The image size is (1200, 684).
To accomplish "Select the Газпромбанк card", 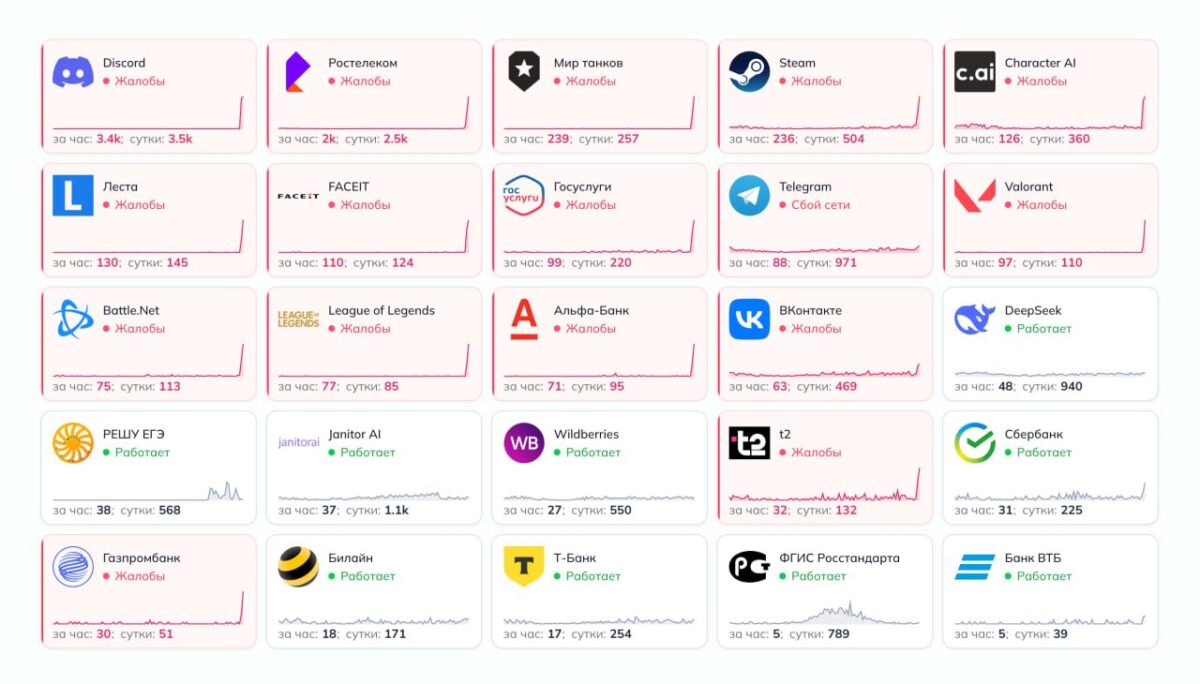I will 148,590.
